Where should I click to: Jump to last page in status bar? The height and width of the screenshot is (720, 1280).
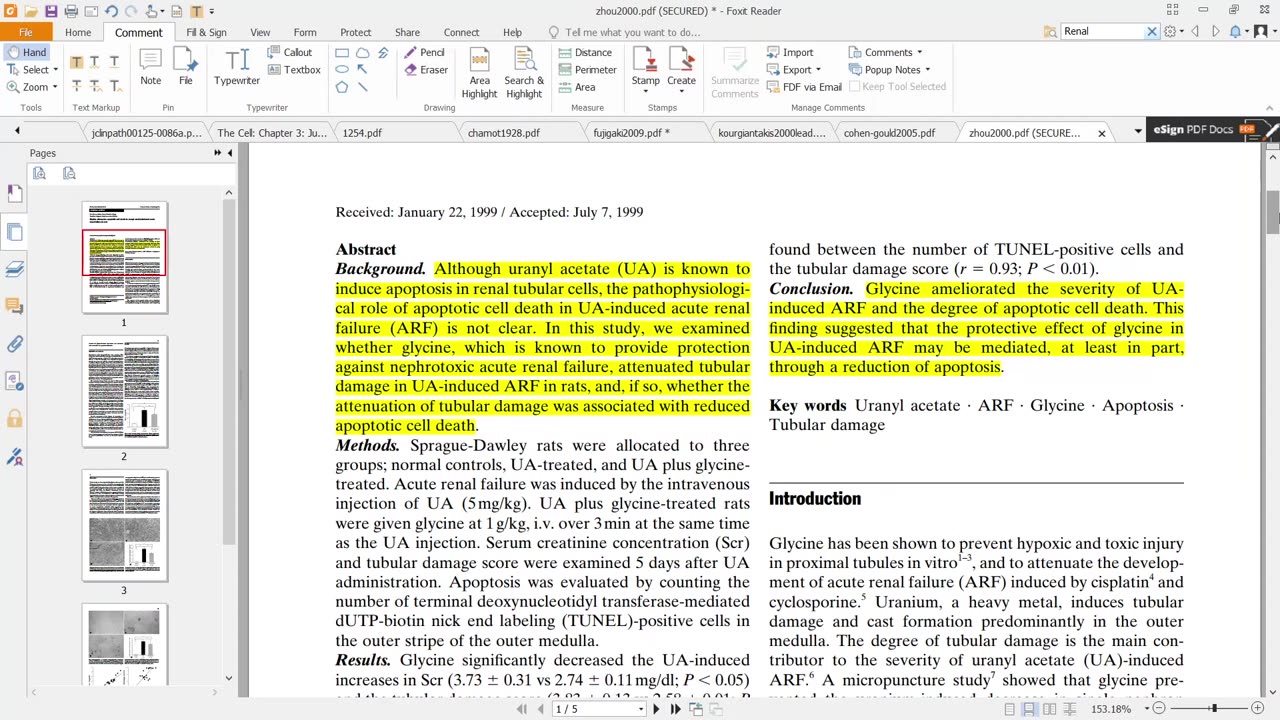tap(675, 709)
